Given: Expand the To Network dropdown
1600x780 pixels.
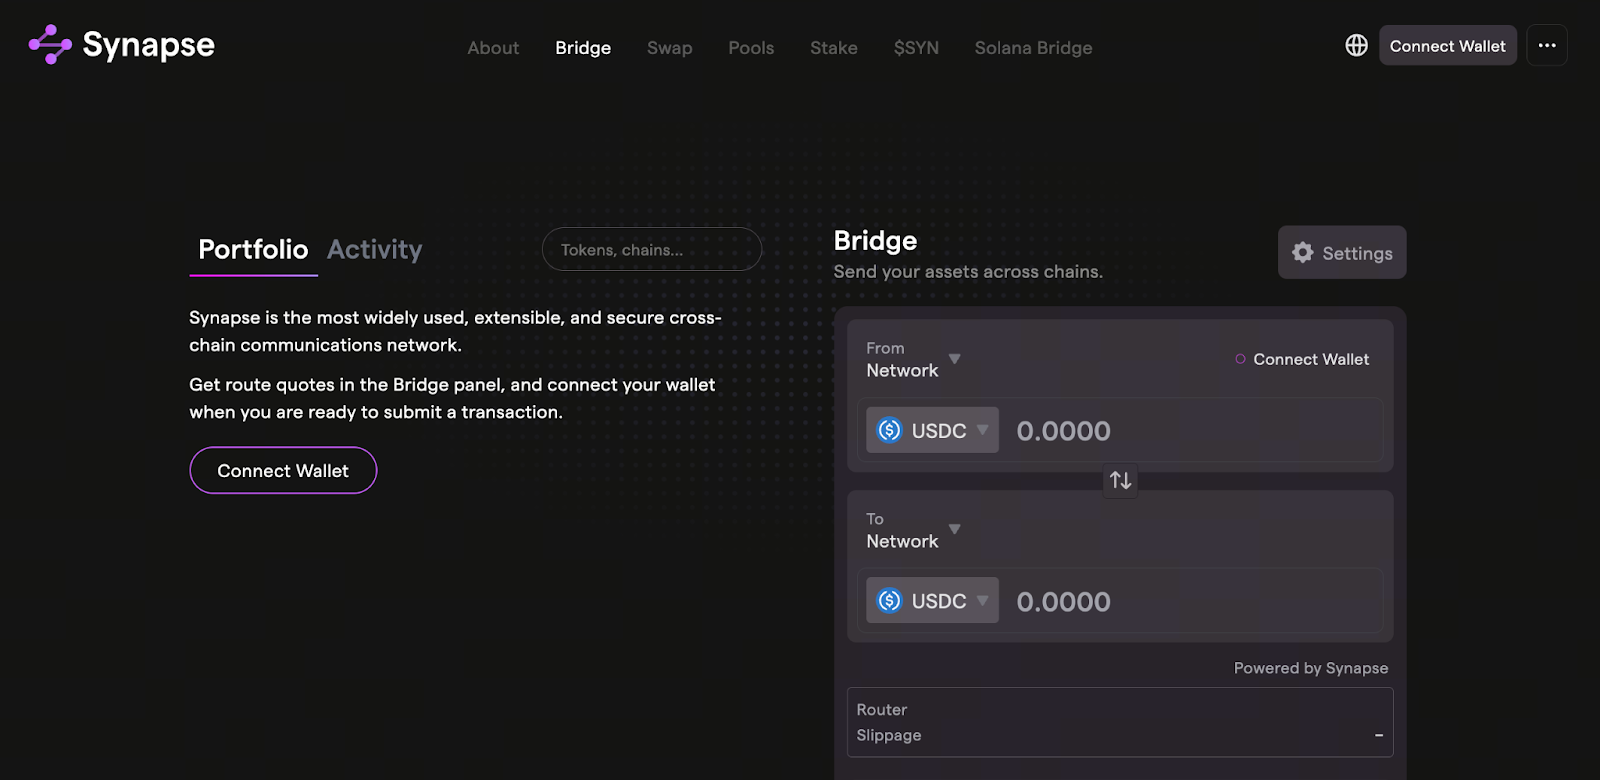Looking at the screenshot, I should pyautogui.click(x=954, y=529).
